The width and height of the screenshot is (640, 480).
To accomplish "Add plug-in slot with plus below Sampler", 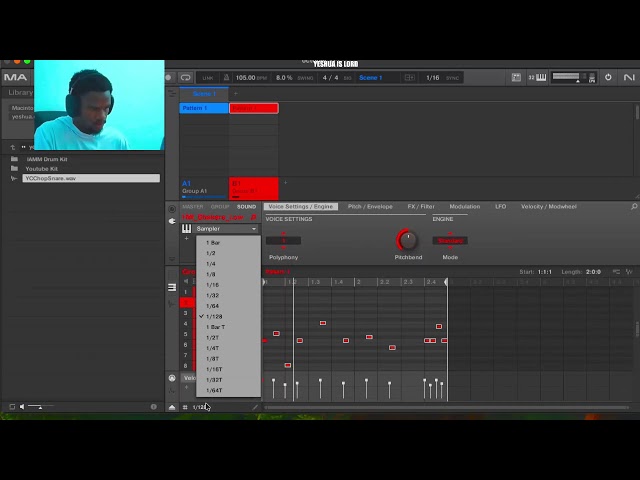I will coord(187,238).
